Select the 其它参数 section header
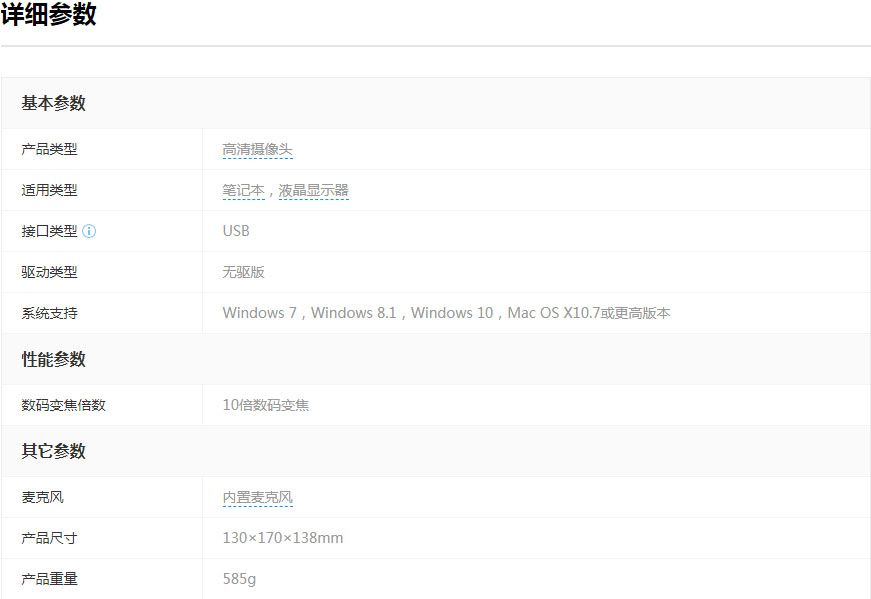The width and height of the screenshot is (871, 599). (x=54, y=451)
